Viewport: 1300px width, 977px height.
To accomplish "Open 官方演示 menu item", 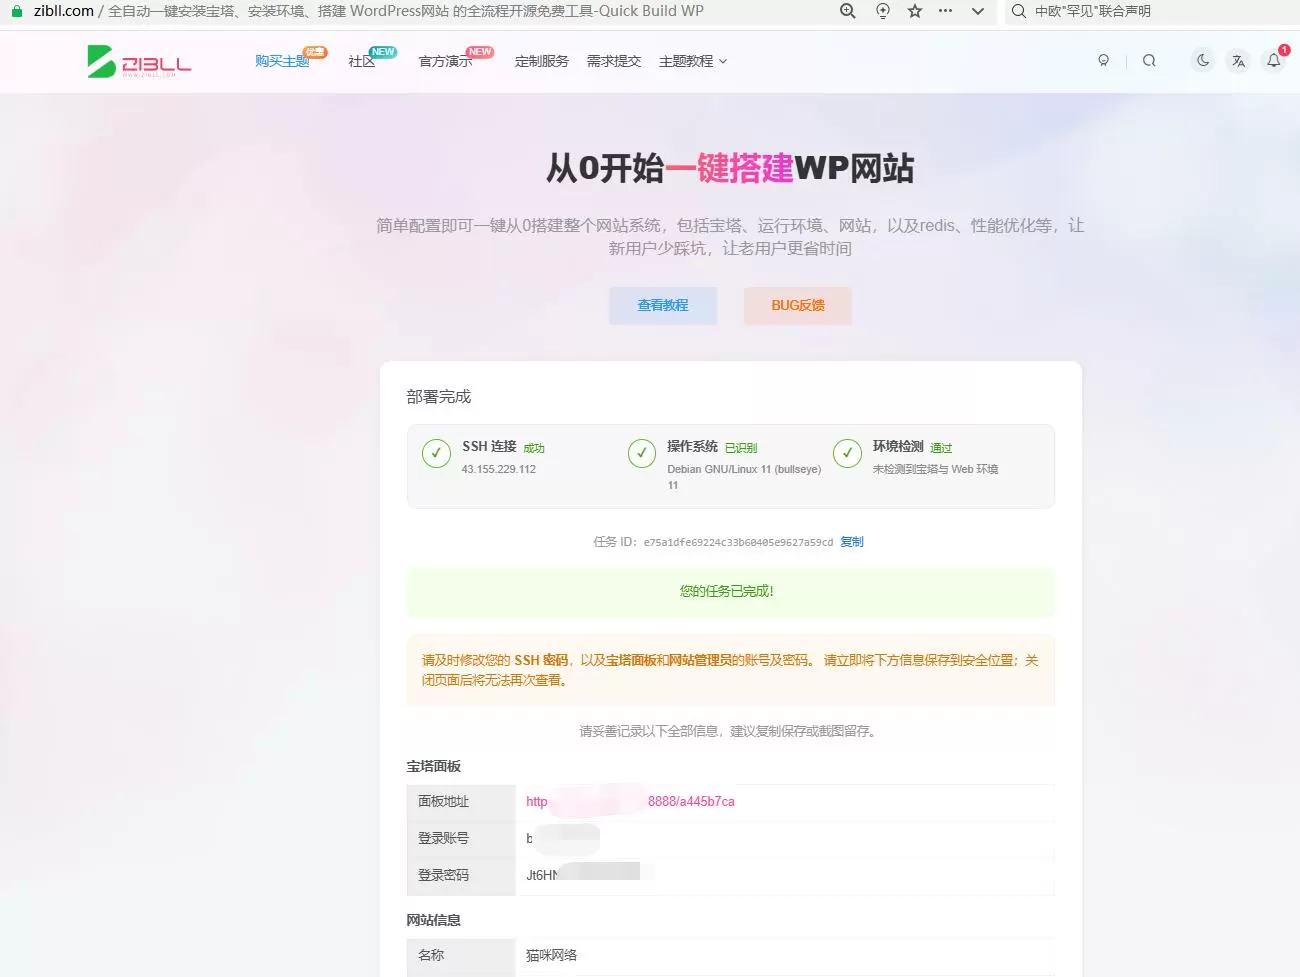I will [445, 61].
